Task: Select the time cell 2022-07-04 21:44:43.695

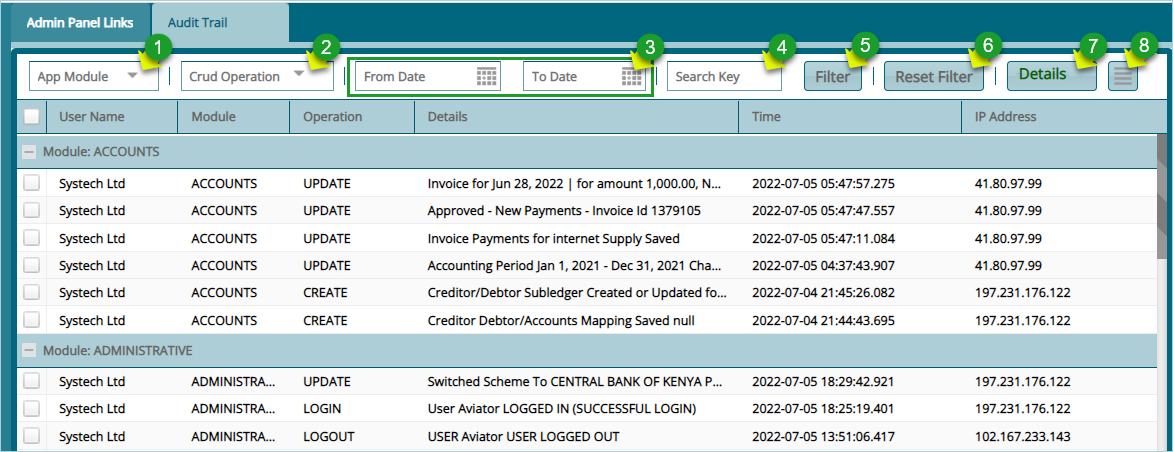Action: tap(823, 320)
